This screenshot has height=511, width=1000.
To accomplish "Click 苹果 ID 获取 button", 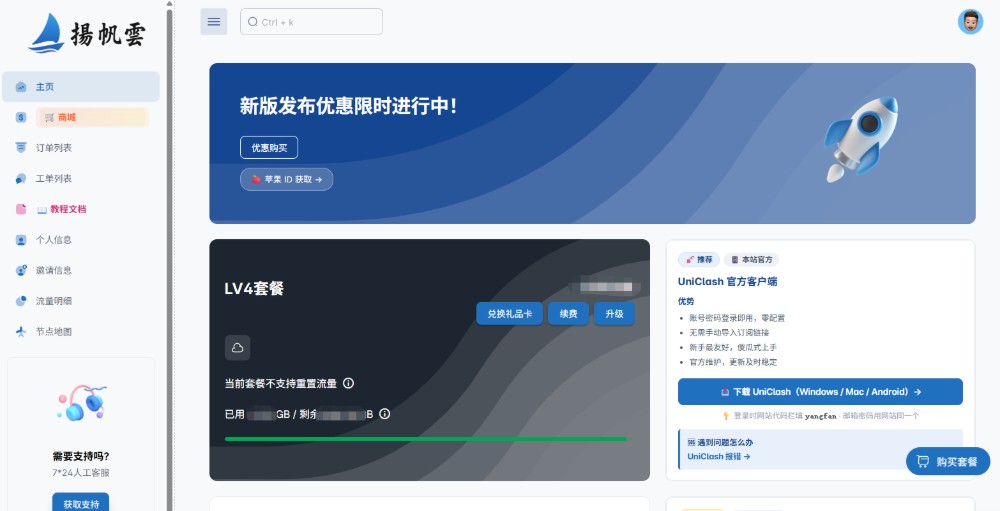I will [286, 179].
